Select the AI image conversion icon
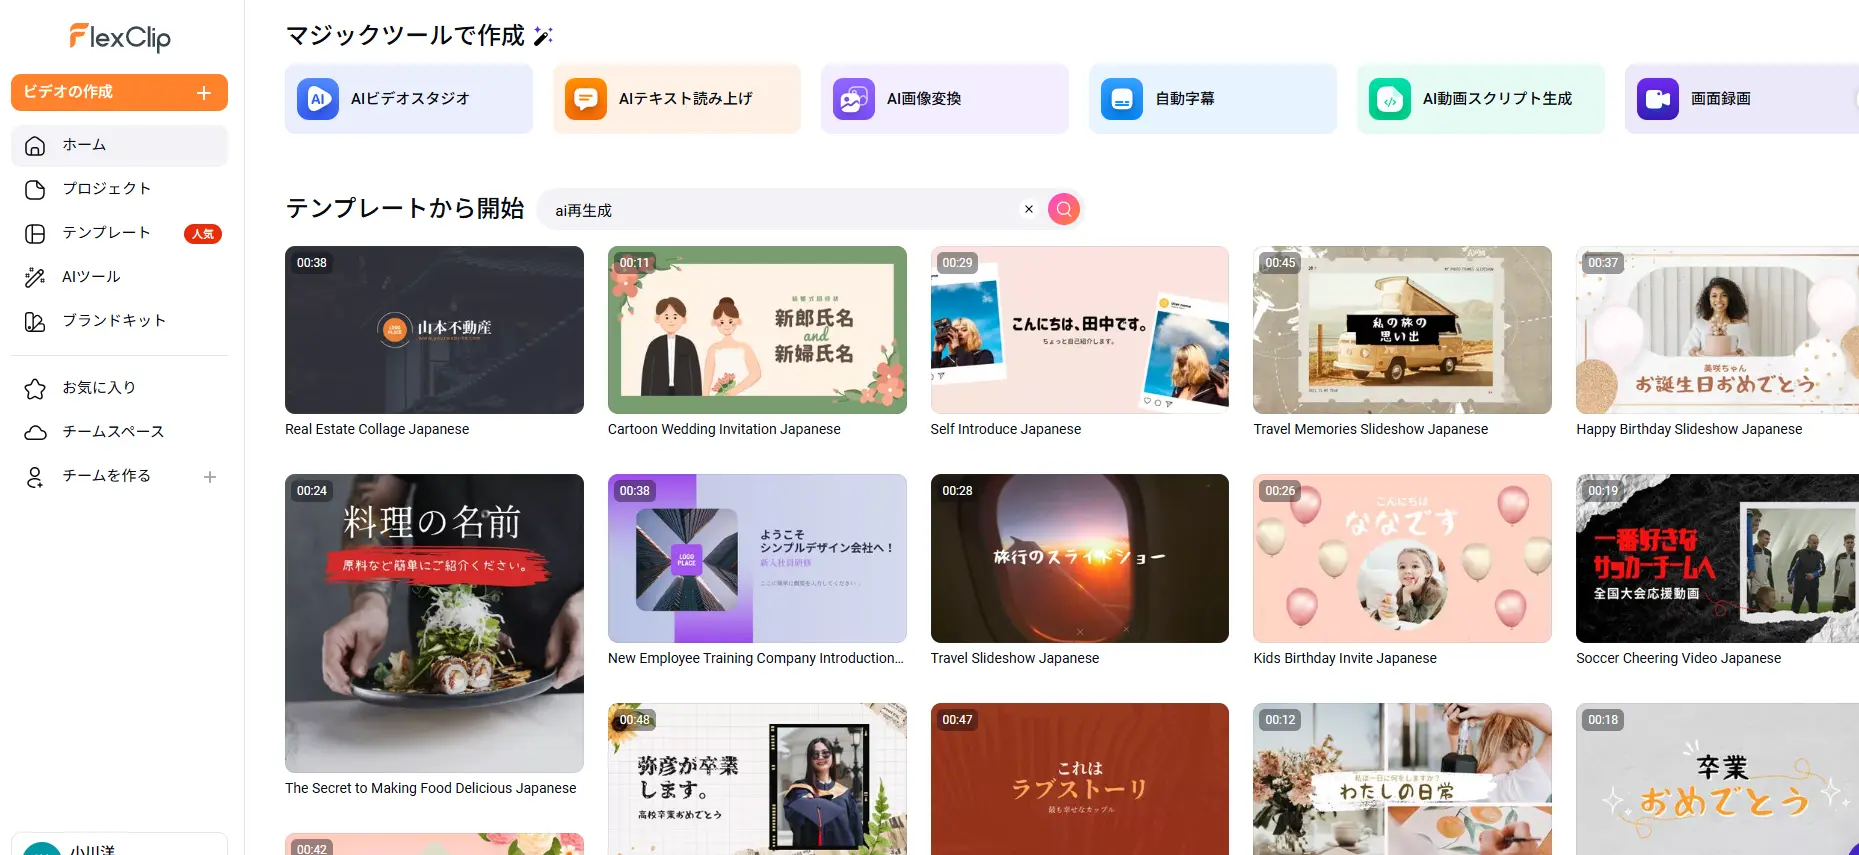The width and height of the screenshot is (1859, 855). coord(854,99)
